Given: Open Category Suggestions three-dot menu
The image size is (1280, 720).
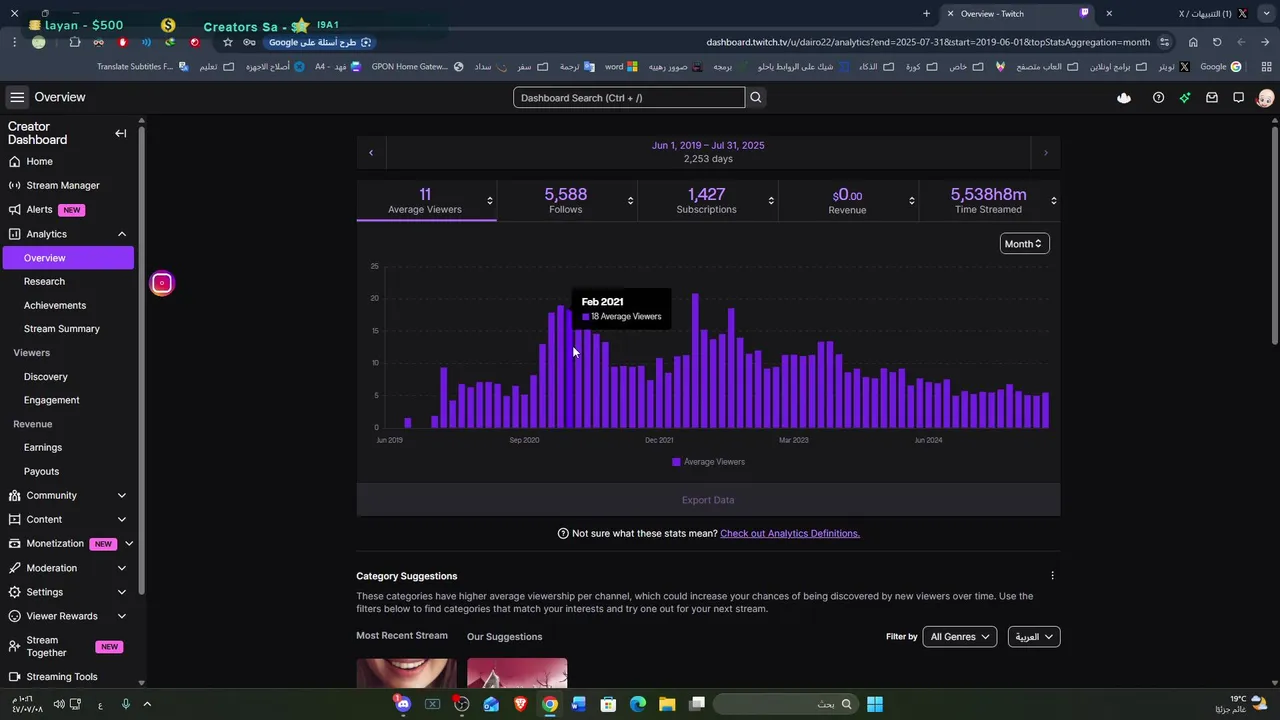Looking at the screenshot, I should tap(1052, 576).
